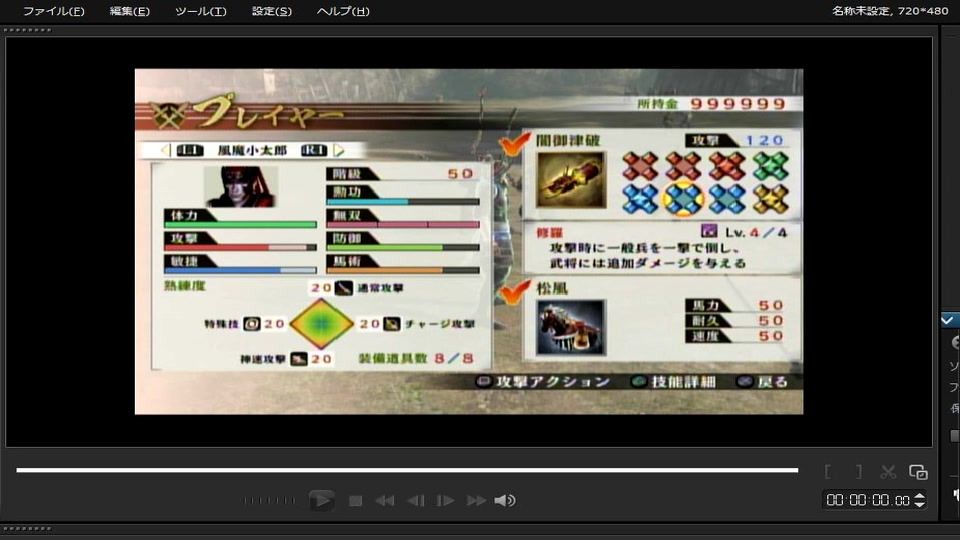Click the frames field of the timecode
The width and height of the screenshot is (960, 540).
[901, 500]
